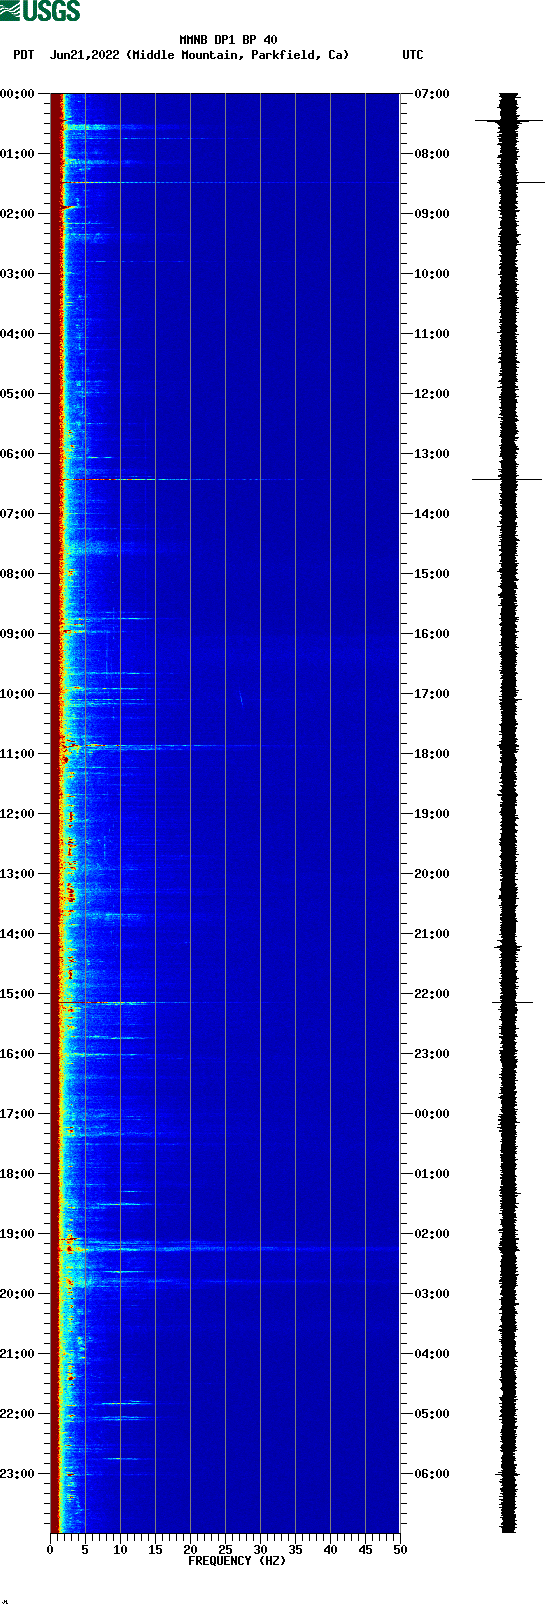The height and width of the screenshot is (1613, 552).
Task: Click the 12:00 UTC label on right axis
Action: (x=432, y=394)
